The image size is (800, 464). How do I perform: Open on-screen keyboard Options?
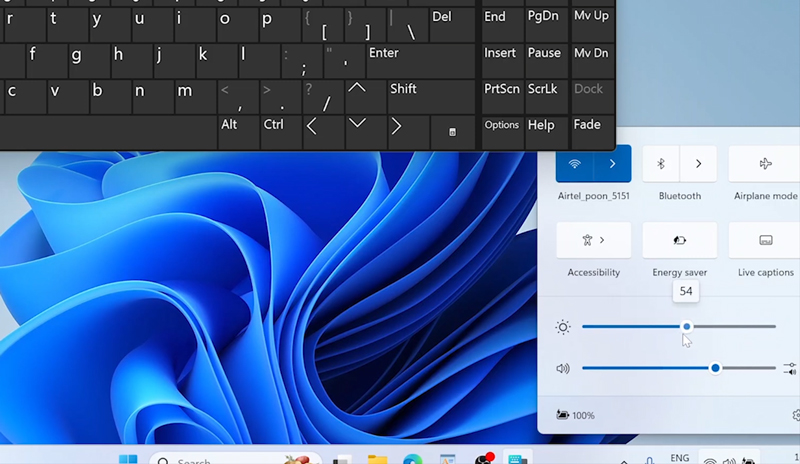coord(503,132)
